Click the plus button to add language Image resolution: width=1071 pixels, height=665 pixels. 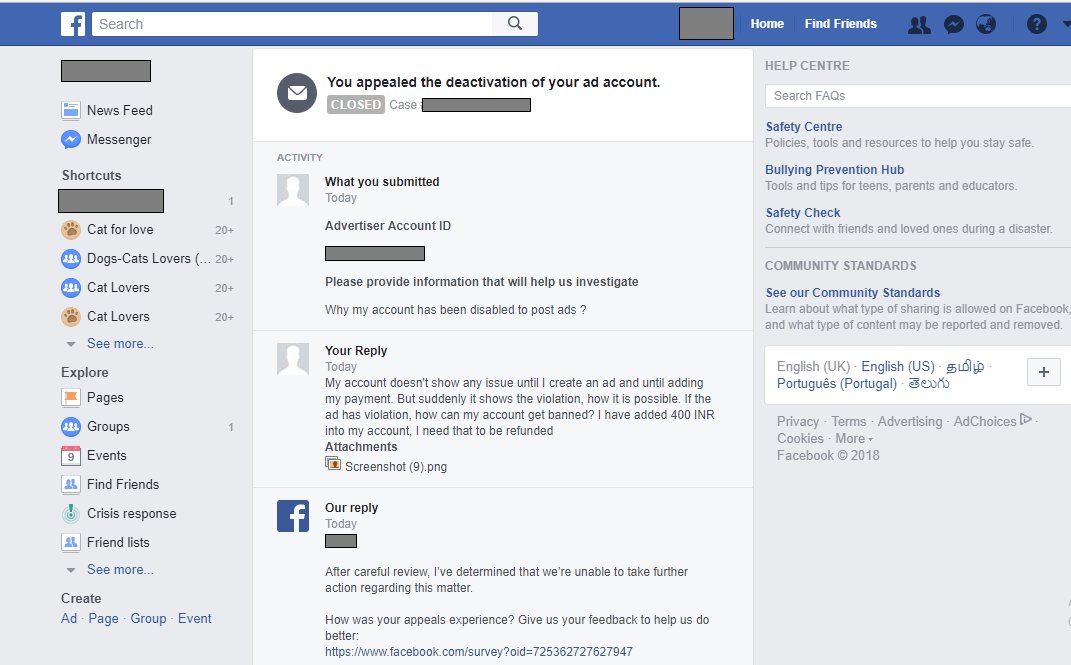pos(1044,372)
